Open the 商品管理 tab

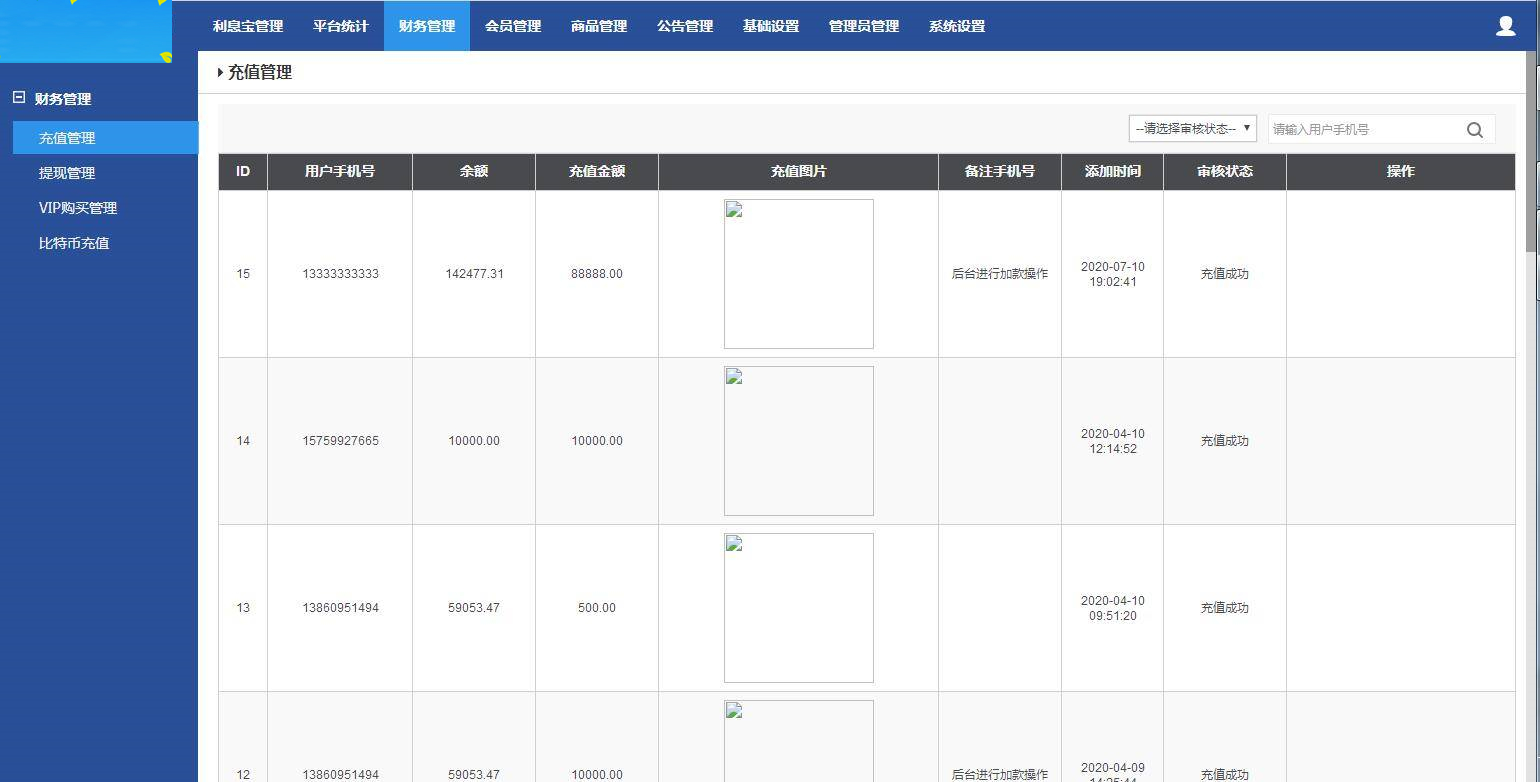(x=598, y=26)
